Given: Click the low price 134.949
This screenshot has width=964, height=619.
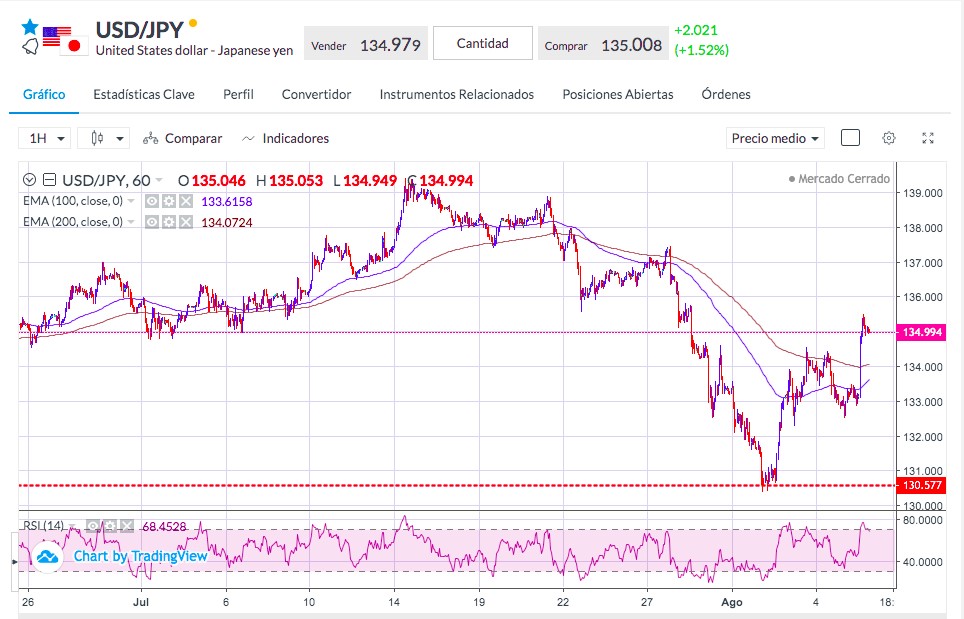Looking at the screenshot, I should pos(370,181).
